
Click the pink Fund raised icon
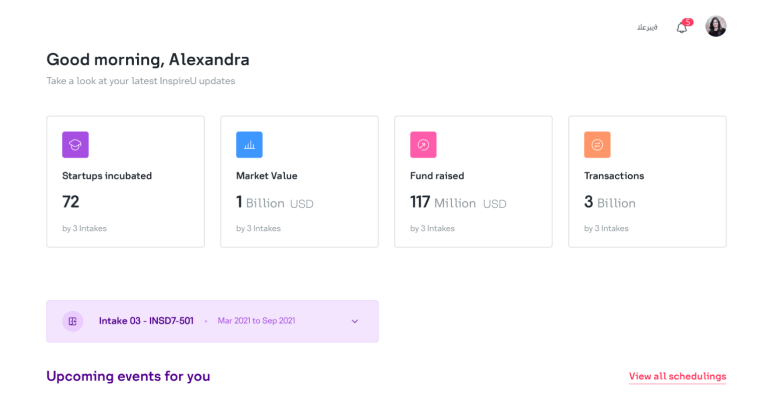(423, 145)
